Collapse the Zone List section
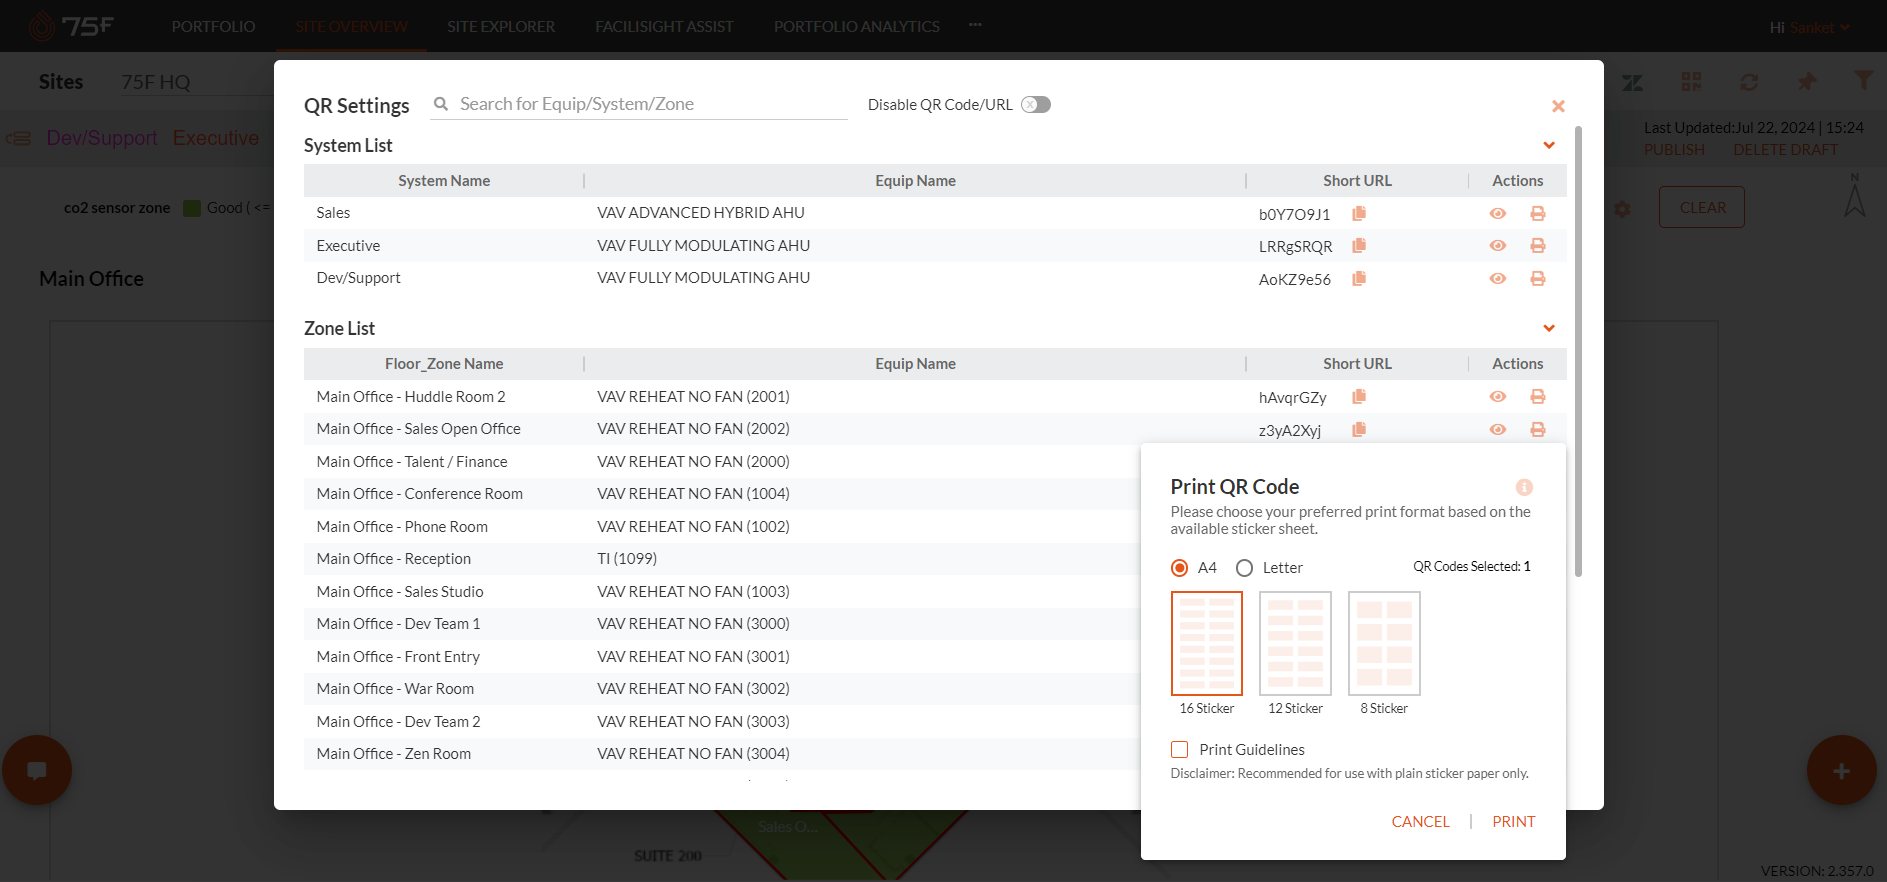The height and width of the screenshot is (882, 1887). coord(1549,329)
